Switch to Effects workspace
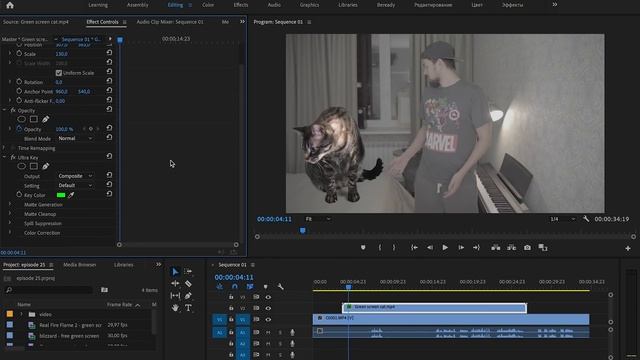This screenshot has width=640, height=360. tap(241, 5)
